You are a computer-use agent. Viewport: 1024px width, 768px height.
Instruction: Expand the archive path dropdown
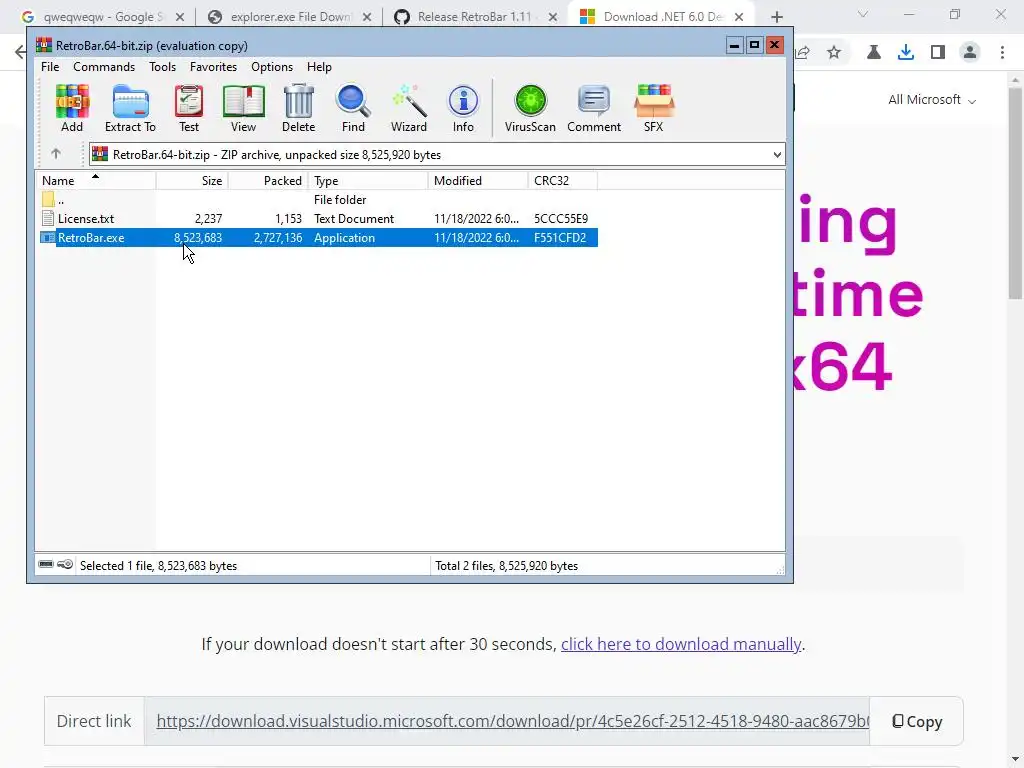click(776, 155)
